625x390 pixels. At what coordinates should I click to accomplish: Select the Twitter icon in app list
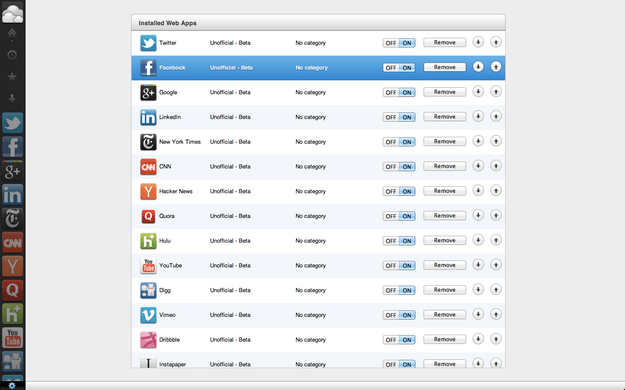[x=148, y=43]
